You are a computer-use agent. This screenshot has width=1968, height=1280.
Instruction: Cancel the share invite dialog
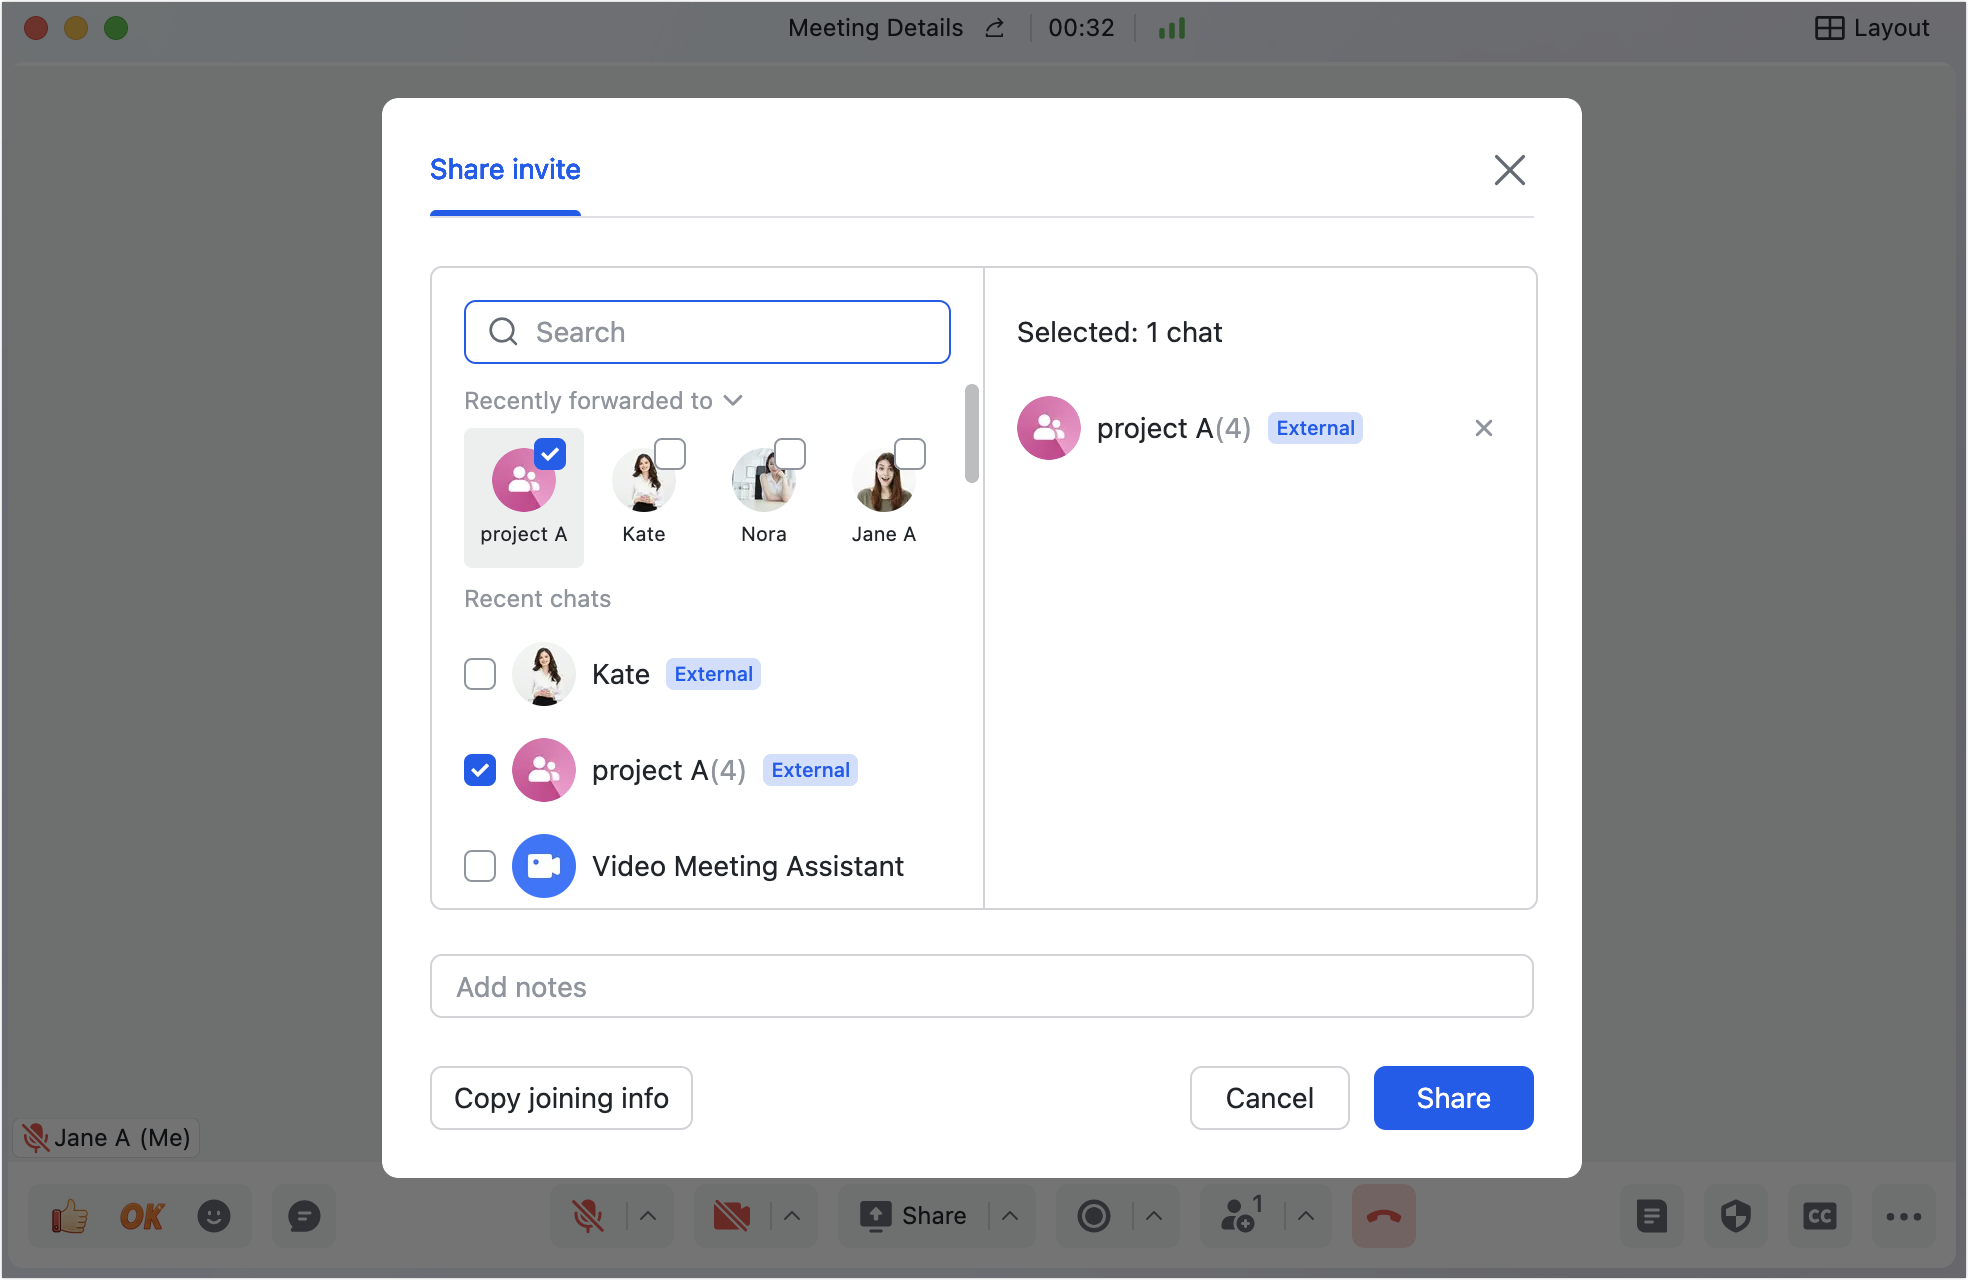1270,1098
